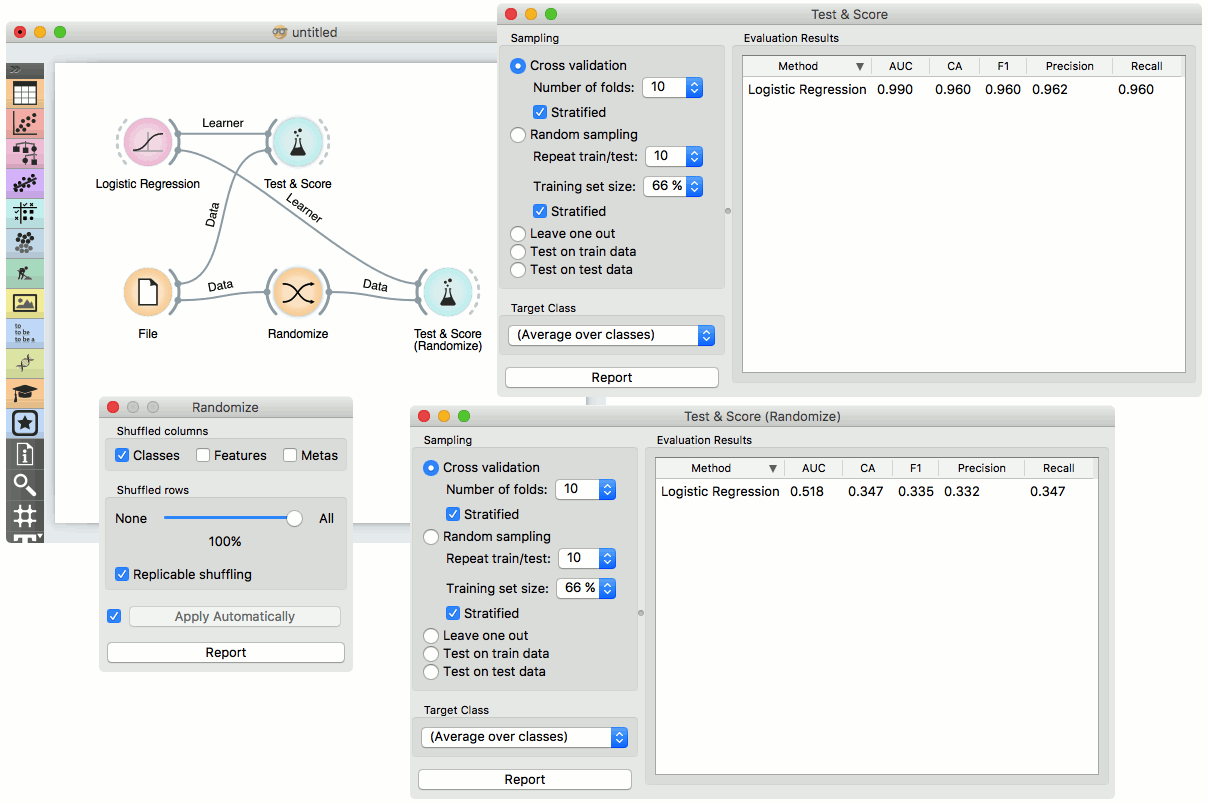The height and width of the screenshot is (803, 1208).
Task: Select Leave one out in Test & Score
Action: click(518, 234)
